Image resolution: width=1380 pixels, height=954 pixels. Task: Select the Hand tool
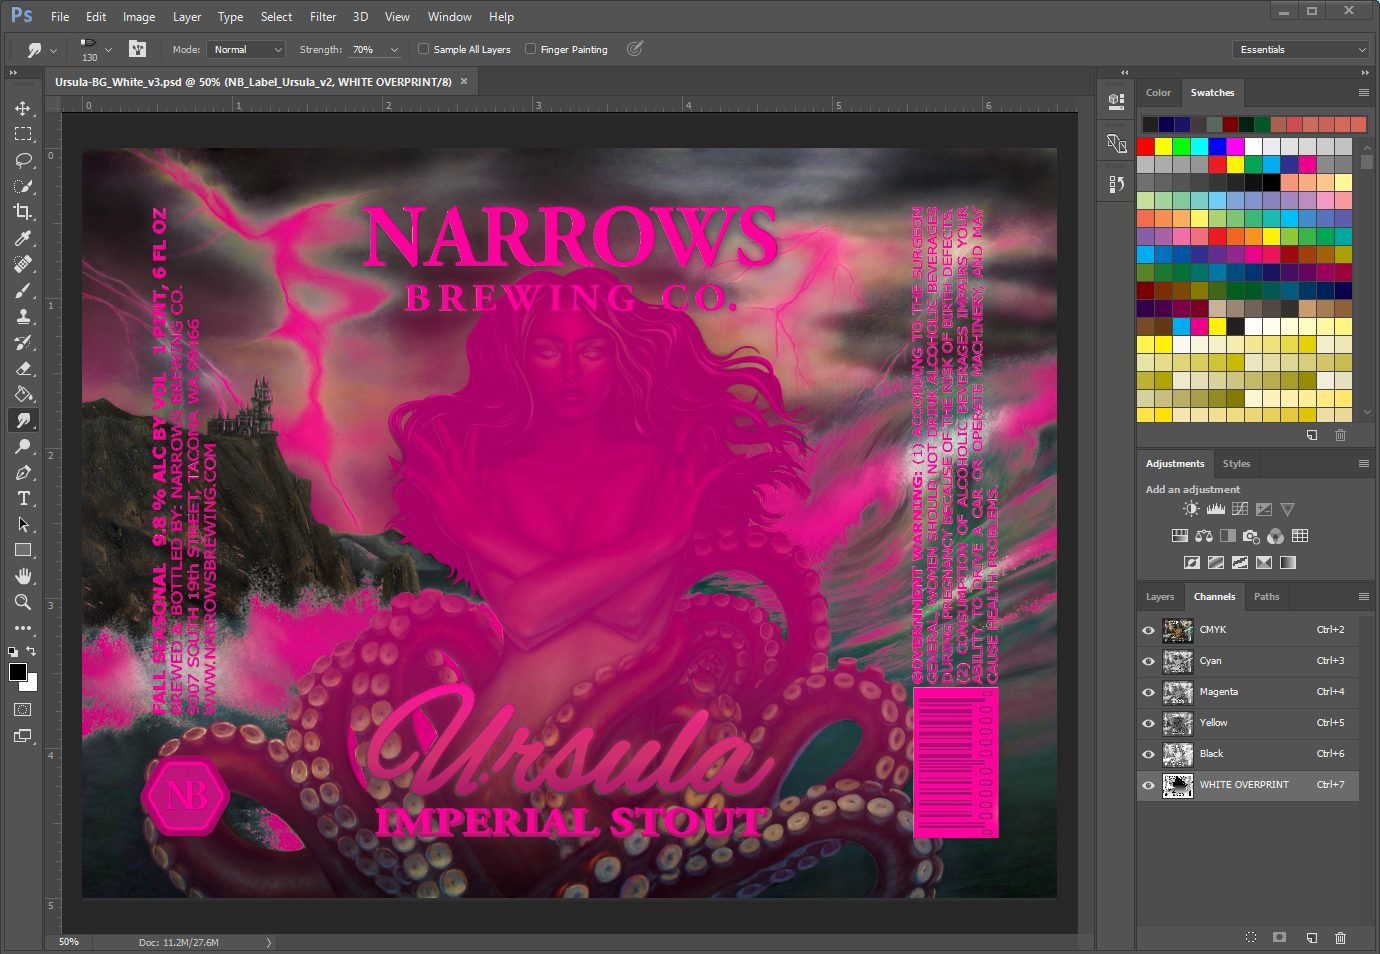click(23, 576)
